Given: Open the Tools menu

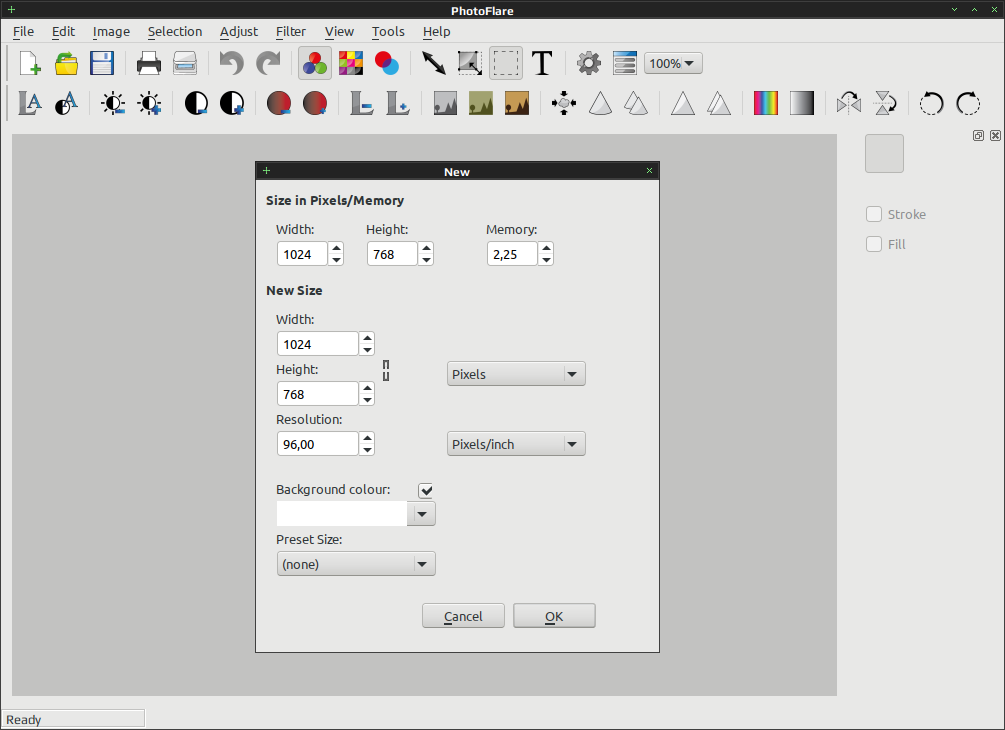Looking at the screenshot, I should pos(388,31).
